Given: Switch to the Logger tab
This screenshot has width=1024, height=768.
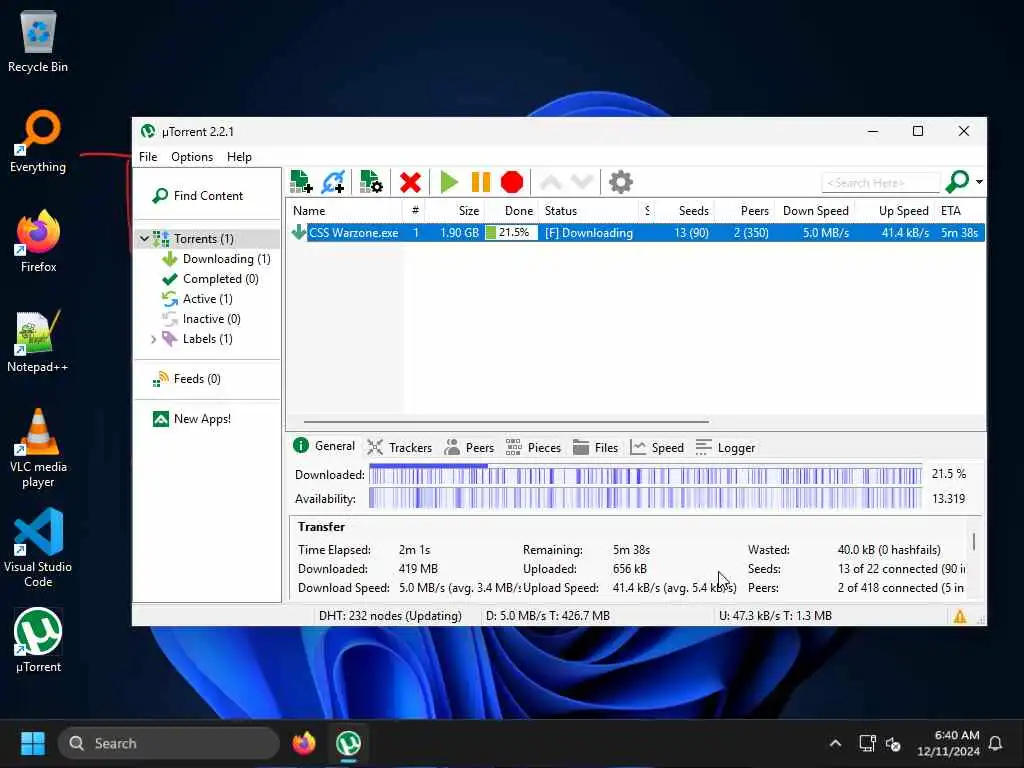Looking at the screenshot, I should click(x=726, y=447).
